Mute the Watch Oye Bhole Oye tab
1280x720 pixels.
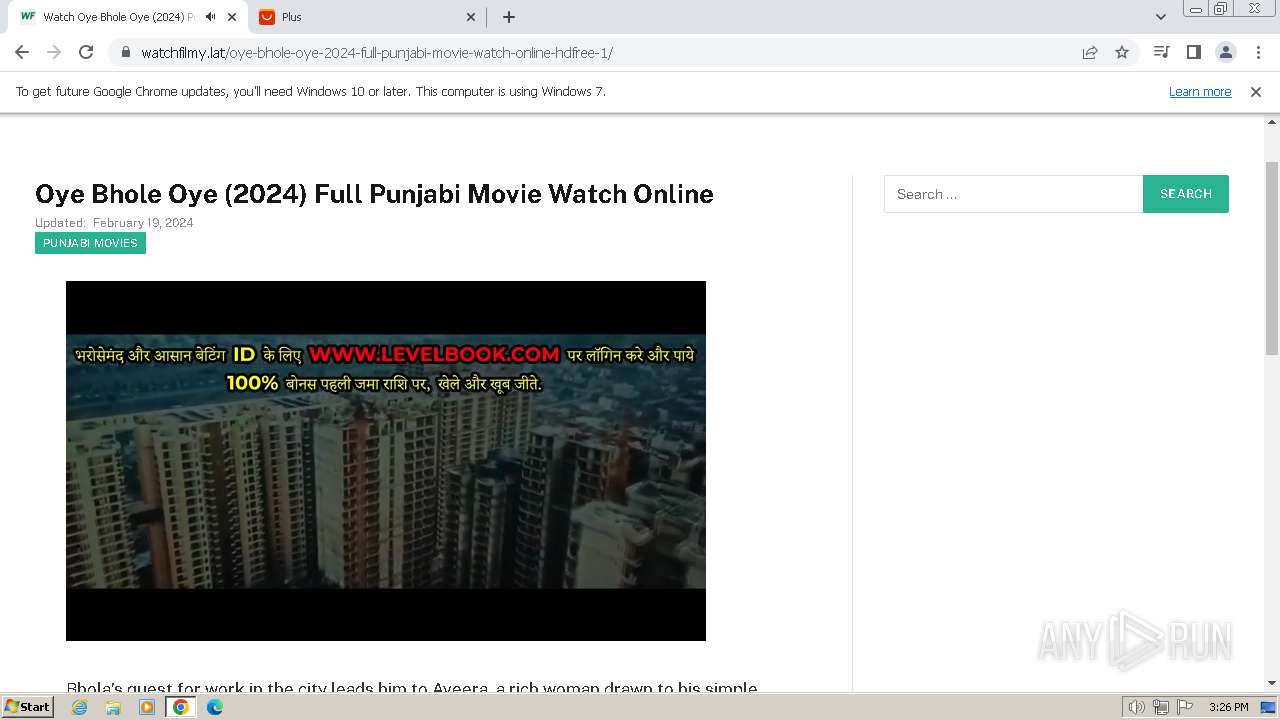210,17
